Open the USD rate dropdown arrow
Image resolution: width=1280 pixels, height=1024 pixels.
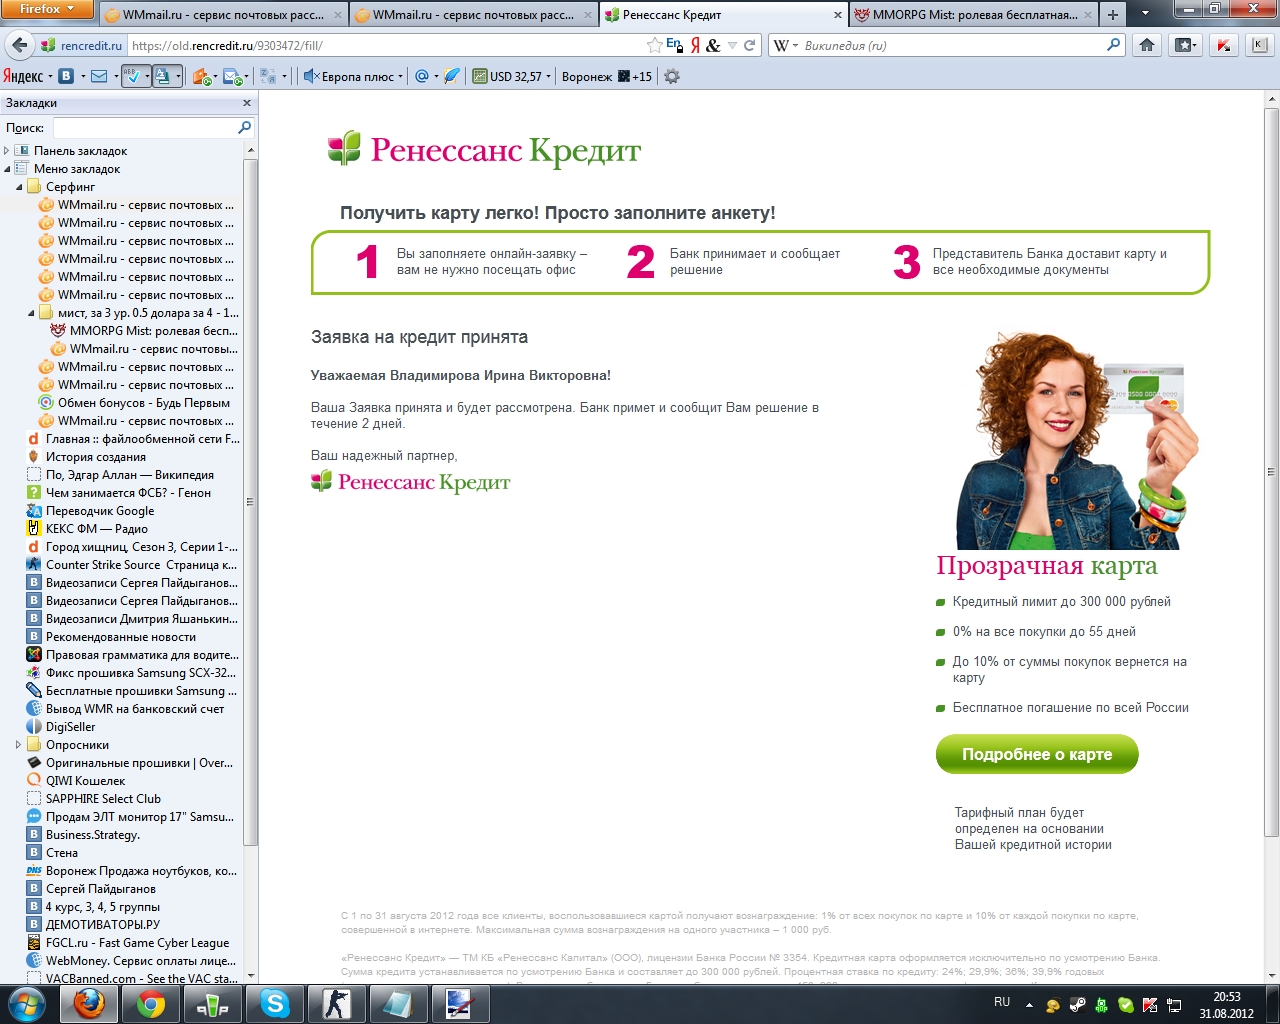pyautogui.click(x=549, y=76)
